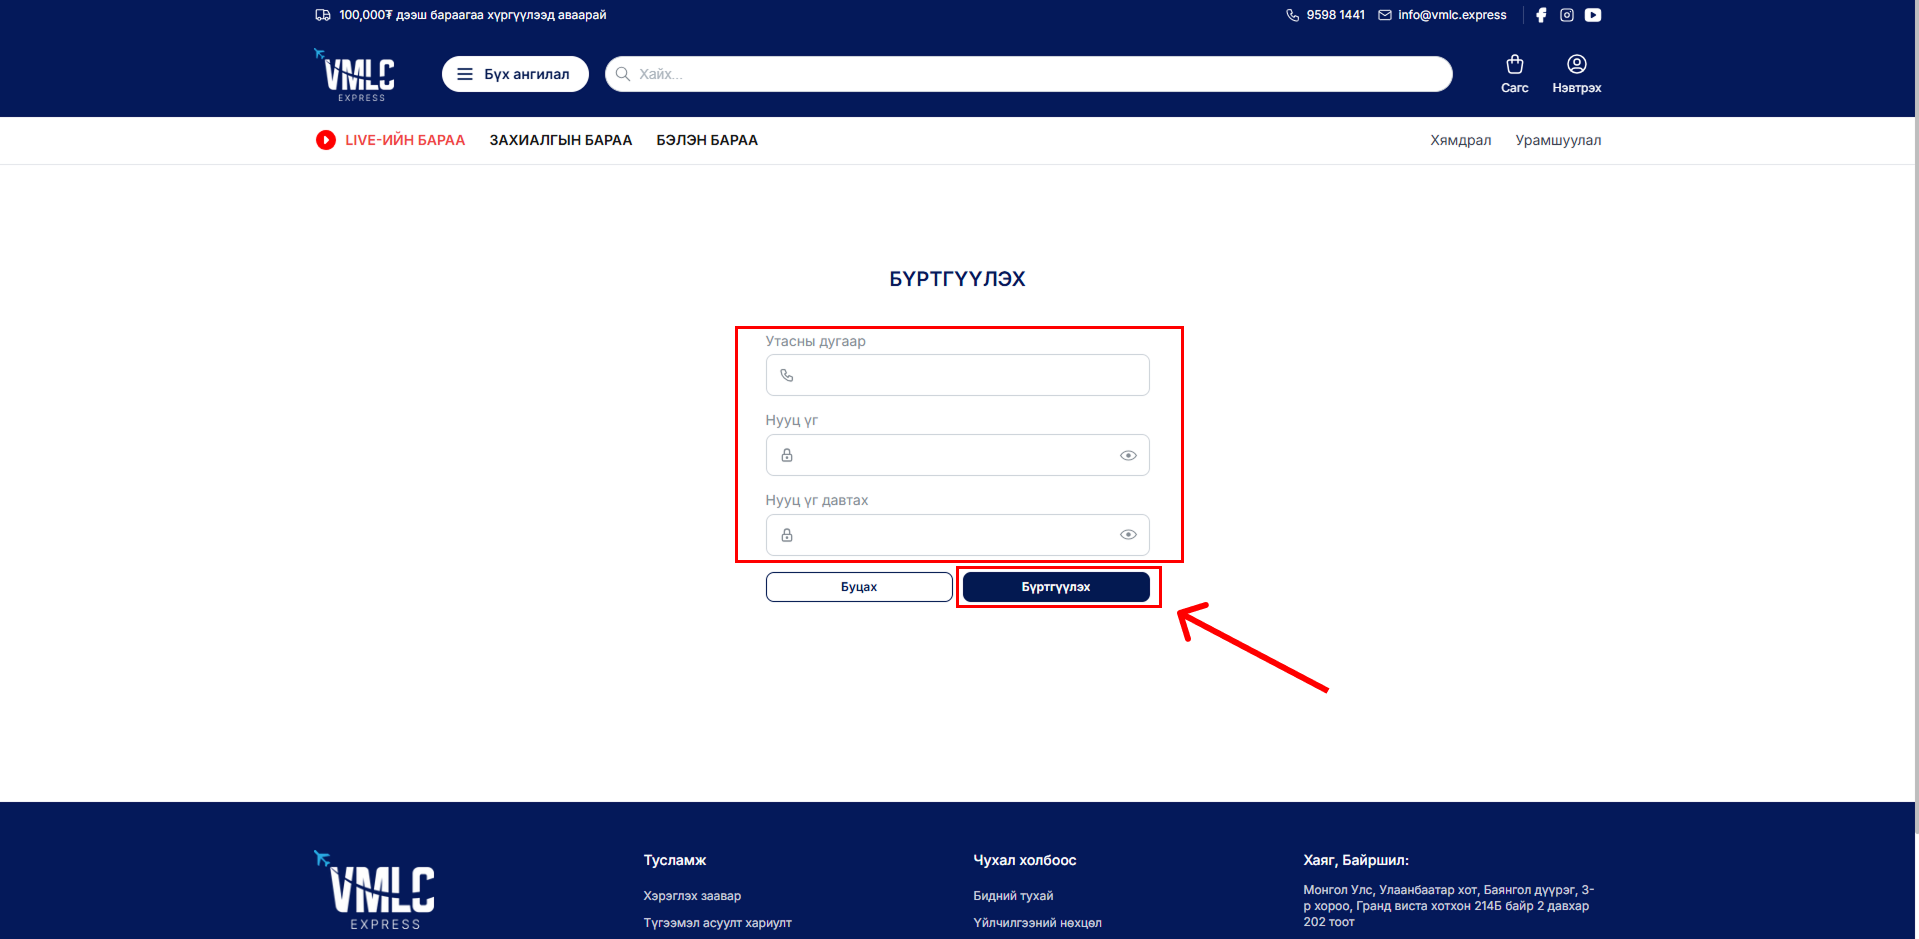
Task: Click the VMLC Express header logo
Action: pyautogui.click(x=357, y=75)
